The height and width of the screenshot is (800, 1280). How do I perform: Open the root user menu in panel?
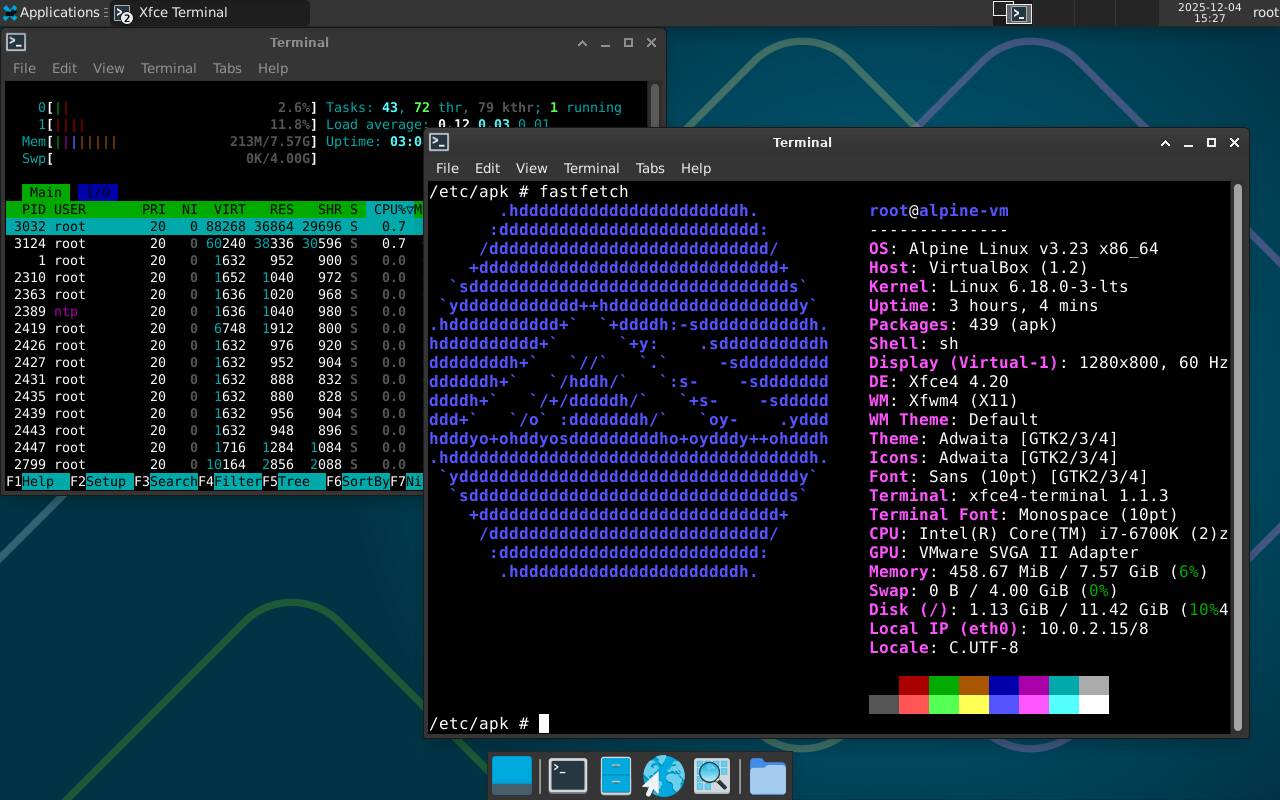coord(1265,13)
